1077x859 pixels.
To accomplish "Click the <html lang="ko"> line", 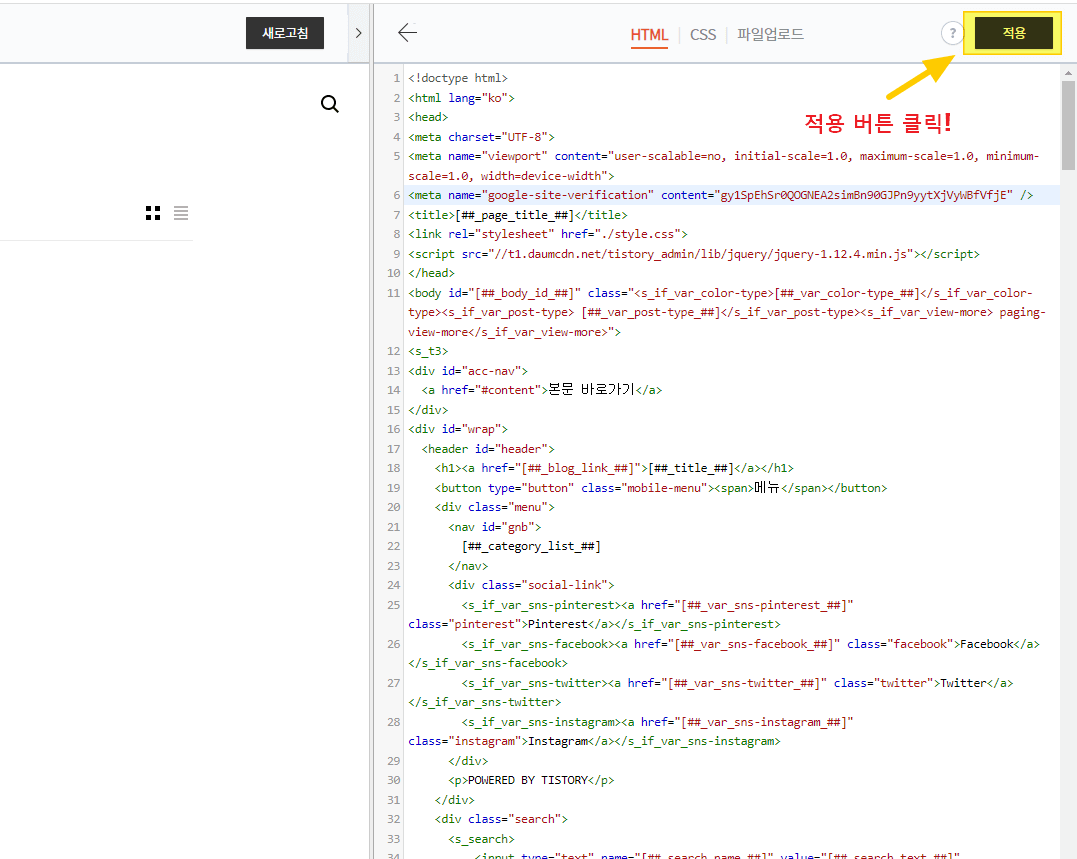I will coord(462,98).
